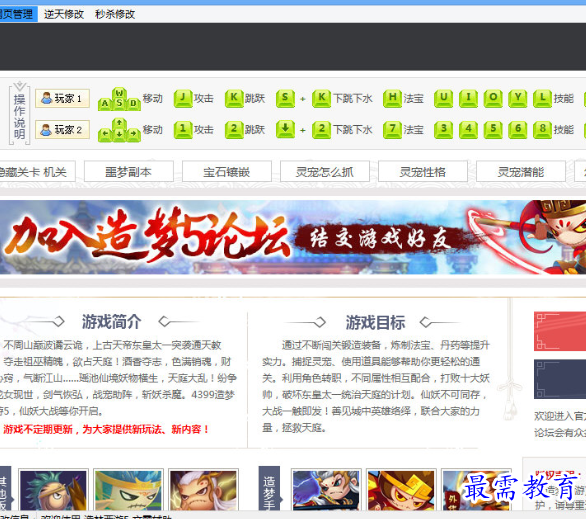The height and width of the screenshot is (519, 586).
Task: Click the 6 skill key icon
Action: point(518,130)
